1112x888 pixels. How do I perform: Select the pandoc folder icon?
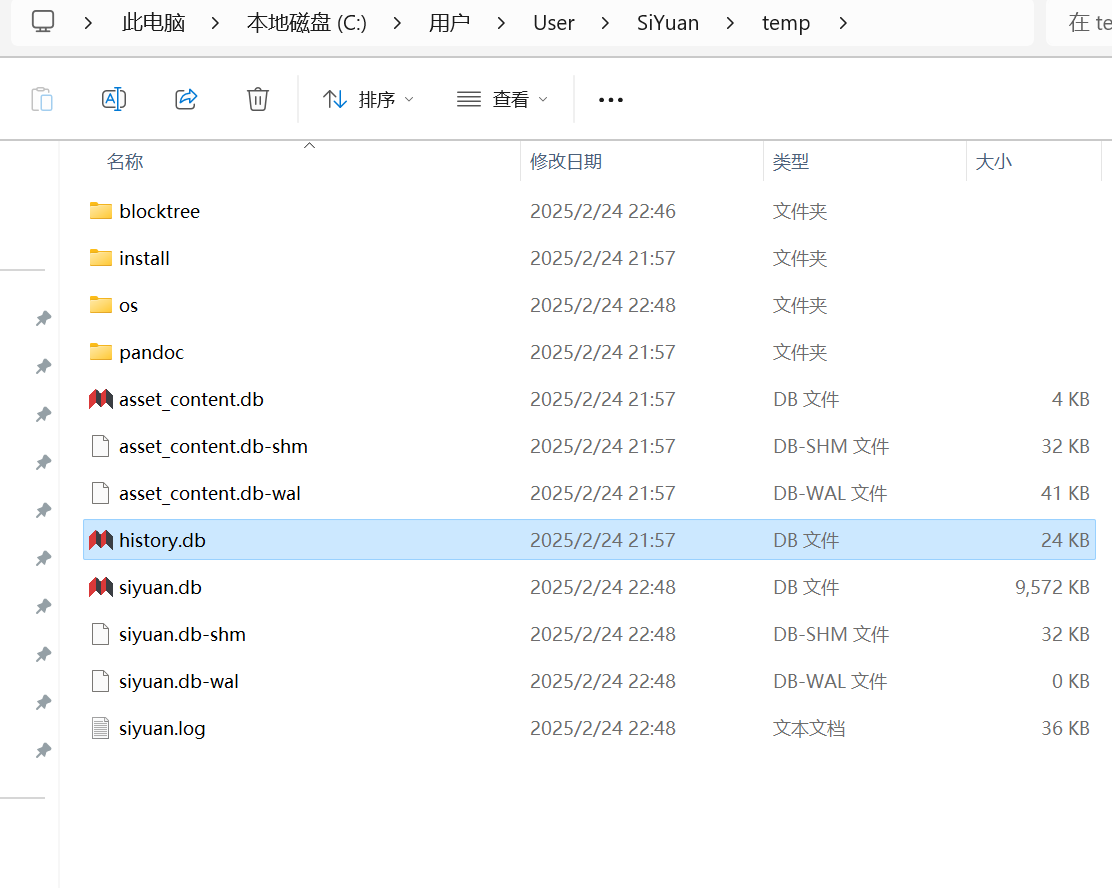tap(101, 352)
